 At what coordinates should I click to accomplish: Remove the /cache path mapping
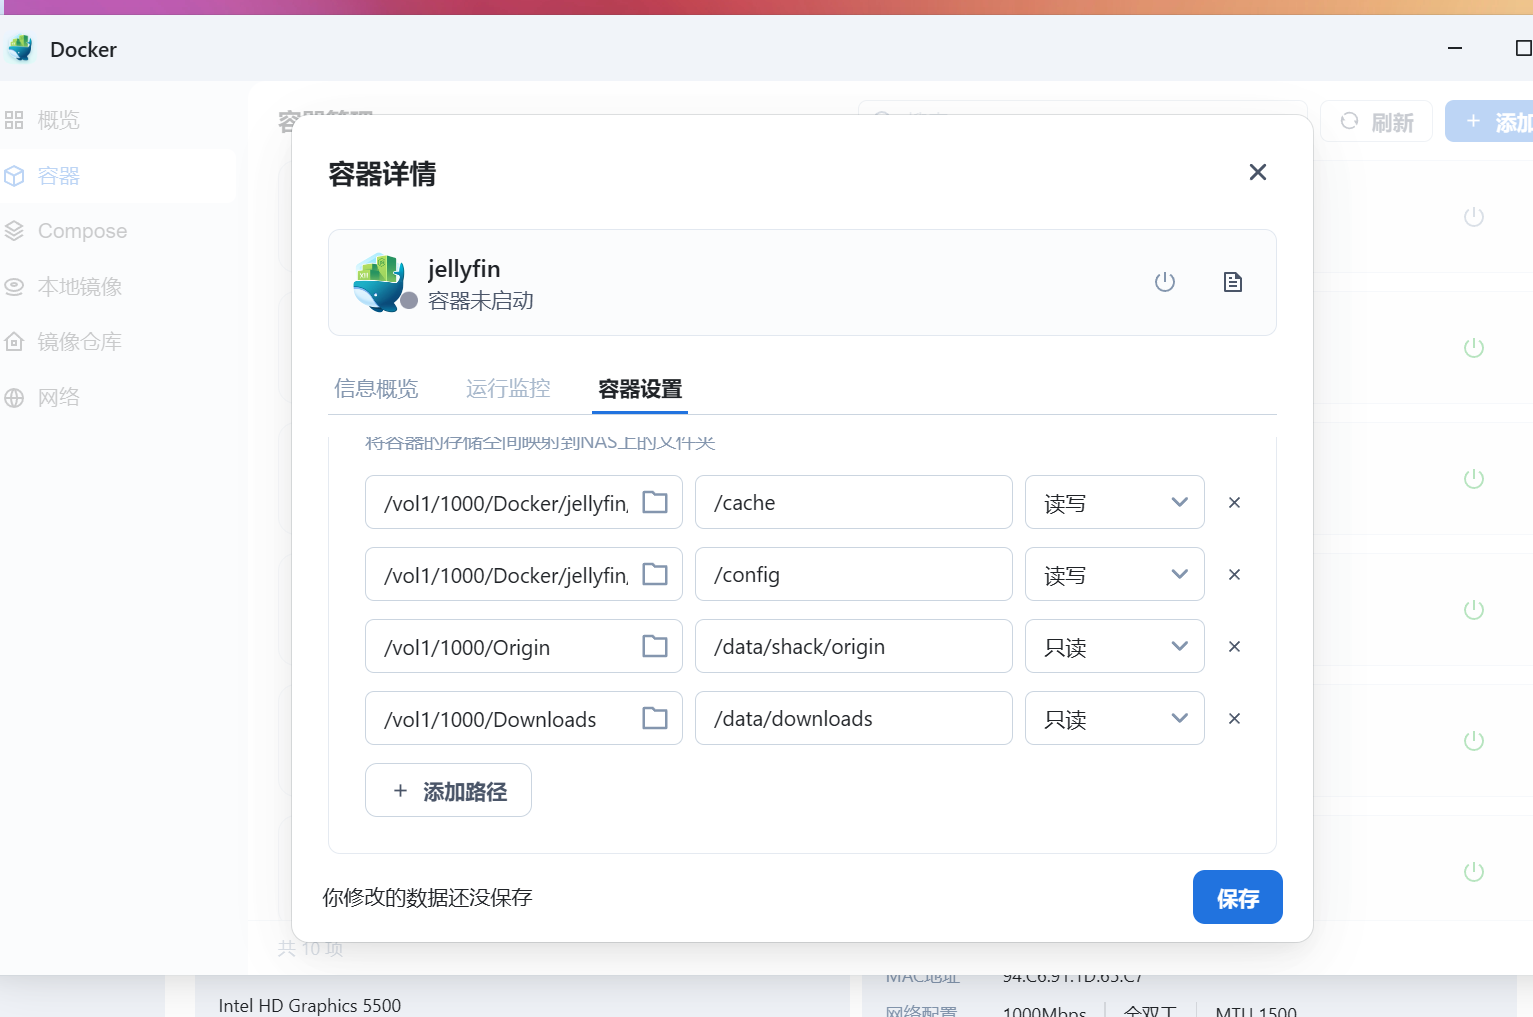pyautogui.click(x=1234, y=502)
